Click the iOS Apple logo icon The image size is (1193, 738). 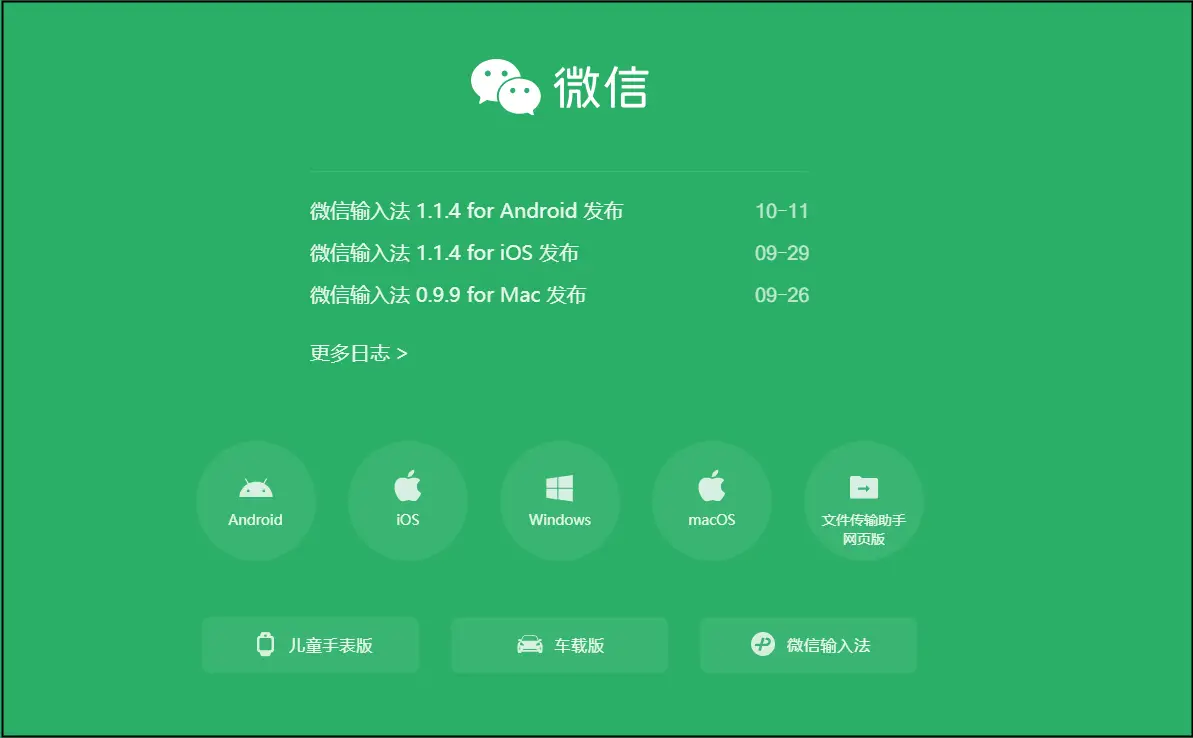pyautogui.click(x=408, y=487)
